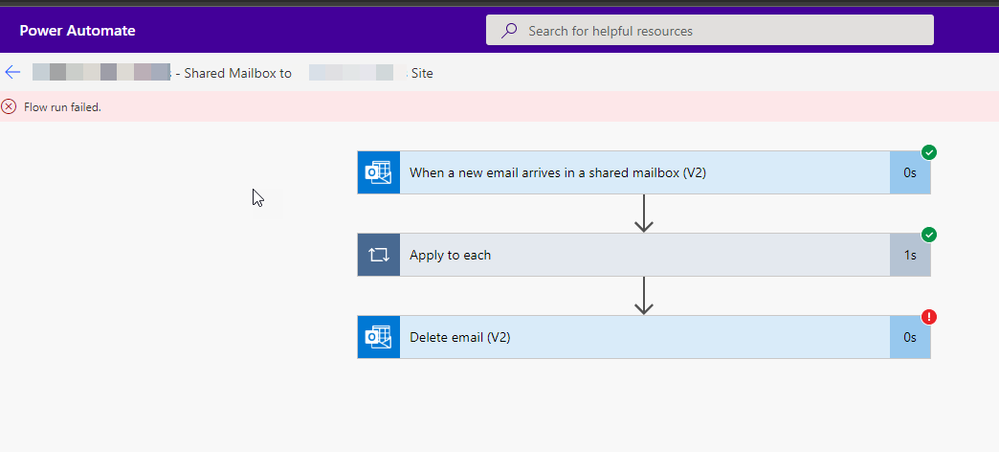Click the loop icon on Apply to each
The image size is (999, 452).
click(x=378, y=254)
